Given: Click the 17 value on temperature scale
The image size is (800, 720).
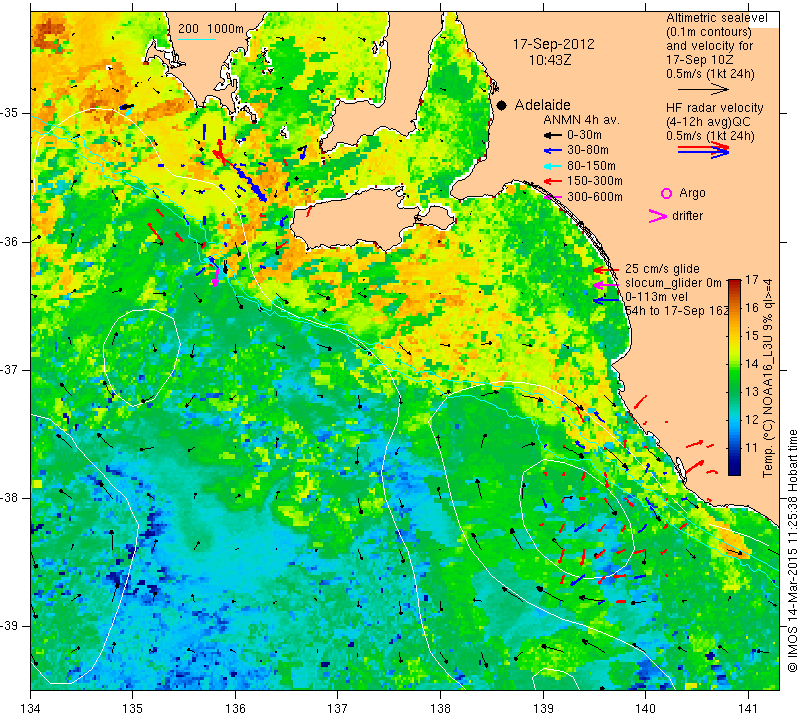Looking at the screenshot, I should [752, 280].
